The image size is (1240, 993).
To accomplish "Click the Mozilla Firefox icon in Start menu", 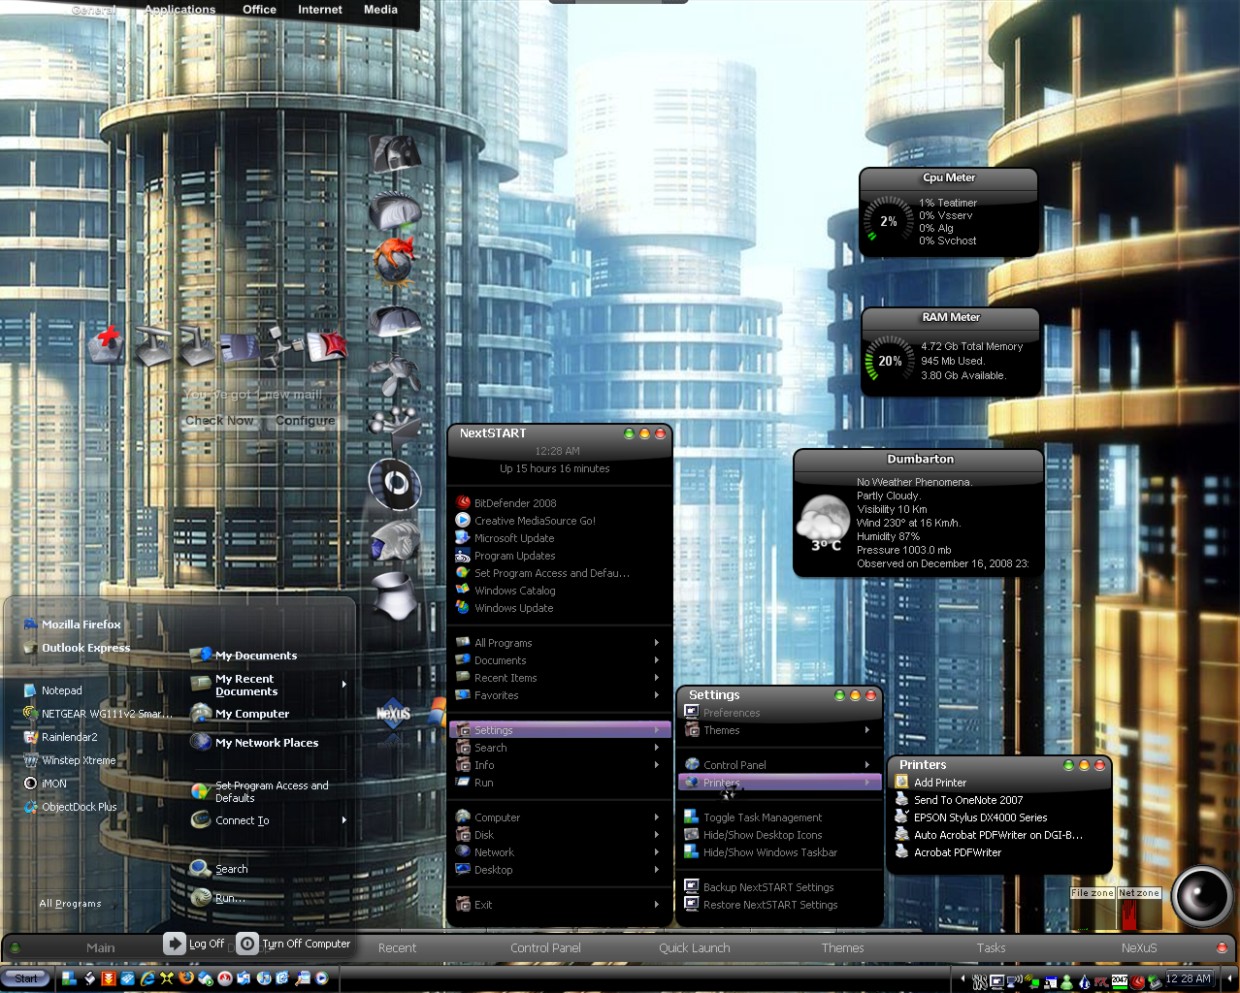I will coord(30,624).
